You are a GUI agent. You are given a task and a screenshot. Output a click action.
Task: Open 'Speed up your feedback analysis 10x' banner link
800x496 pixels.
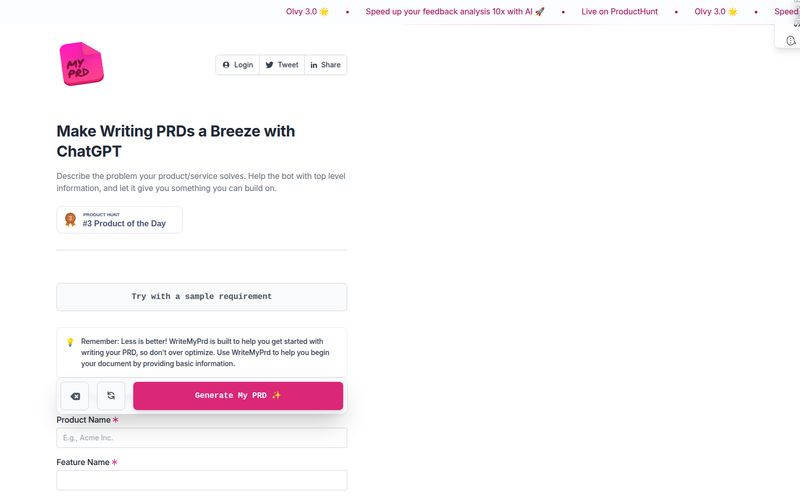coord(455,11)
